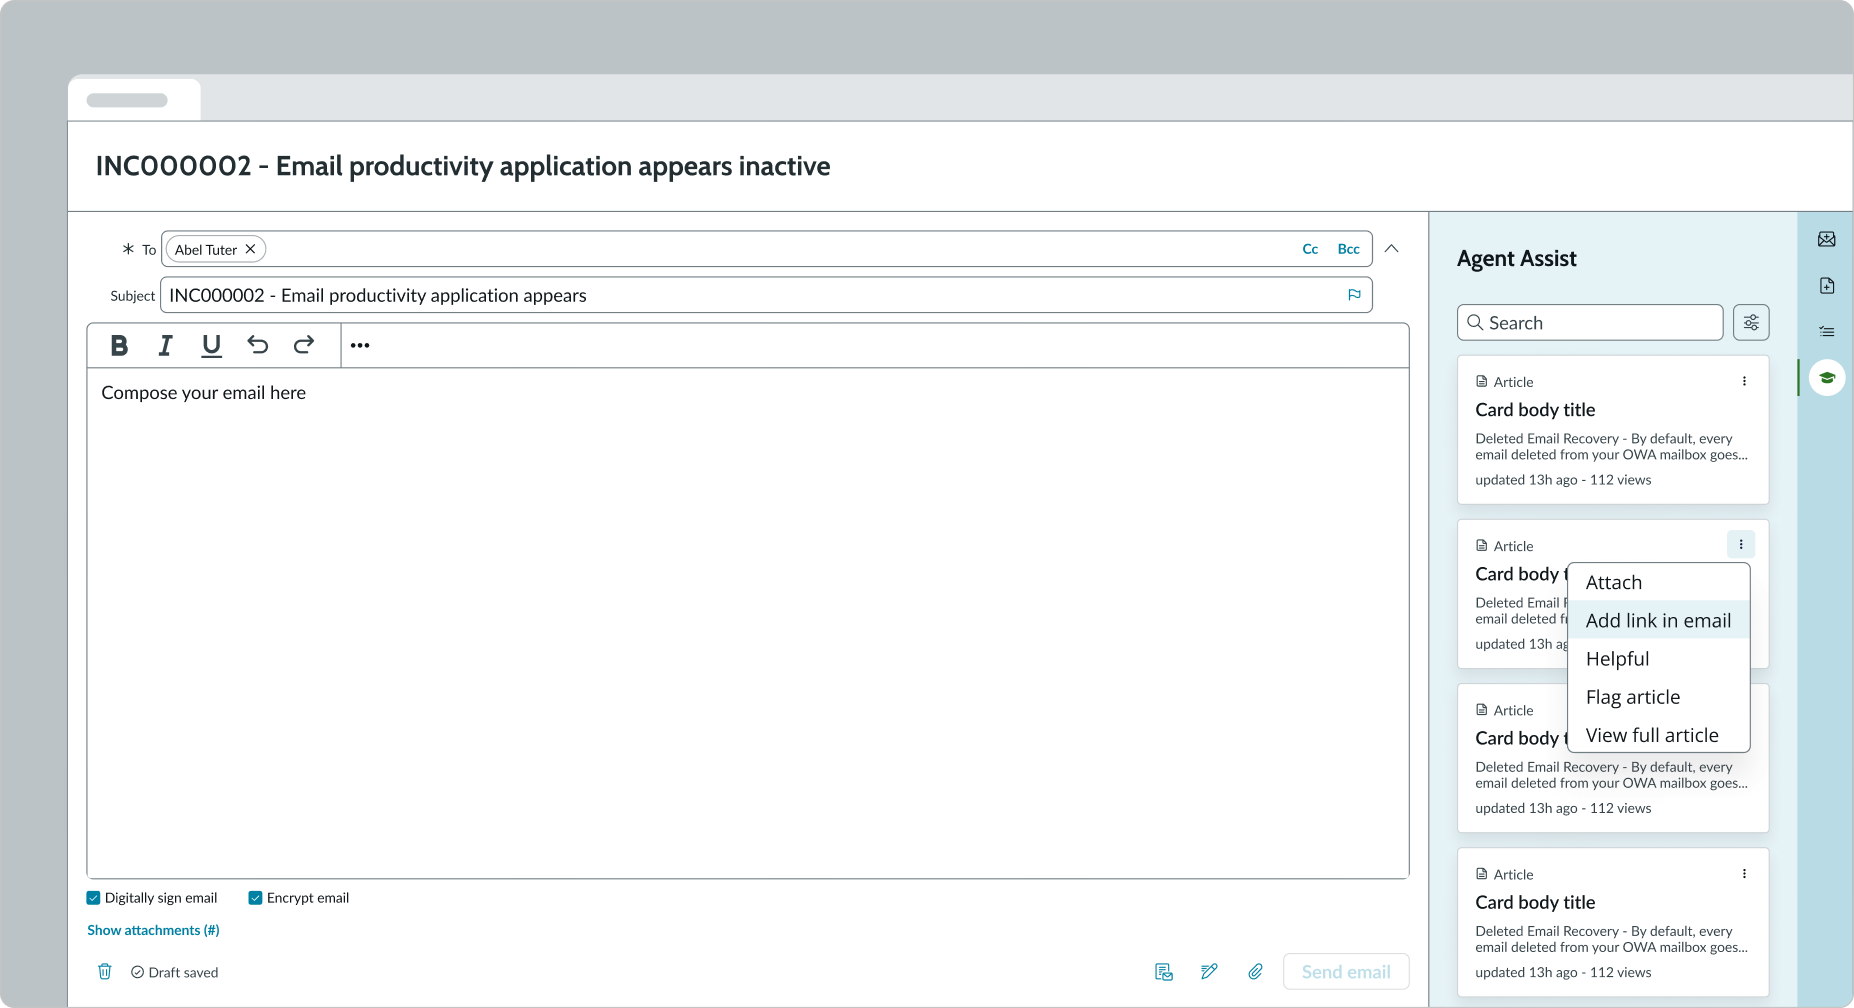This screenshot has width=1854, height=1008.
Task: Toggle bold formatting in the email editor
Action: (119, 345)
